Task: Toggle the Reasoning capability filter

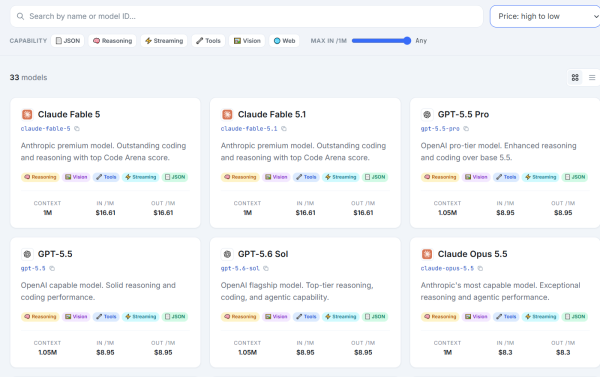Action: coord(112,41)
